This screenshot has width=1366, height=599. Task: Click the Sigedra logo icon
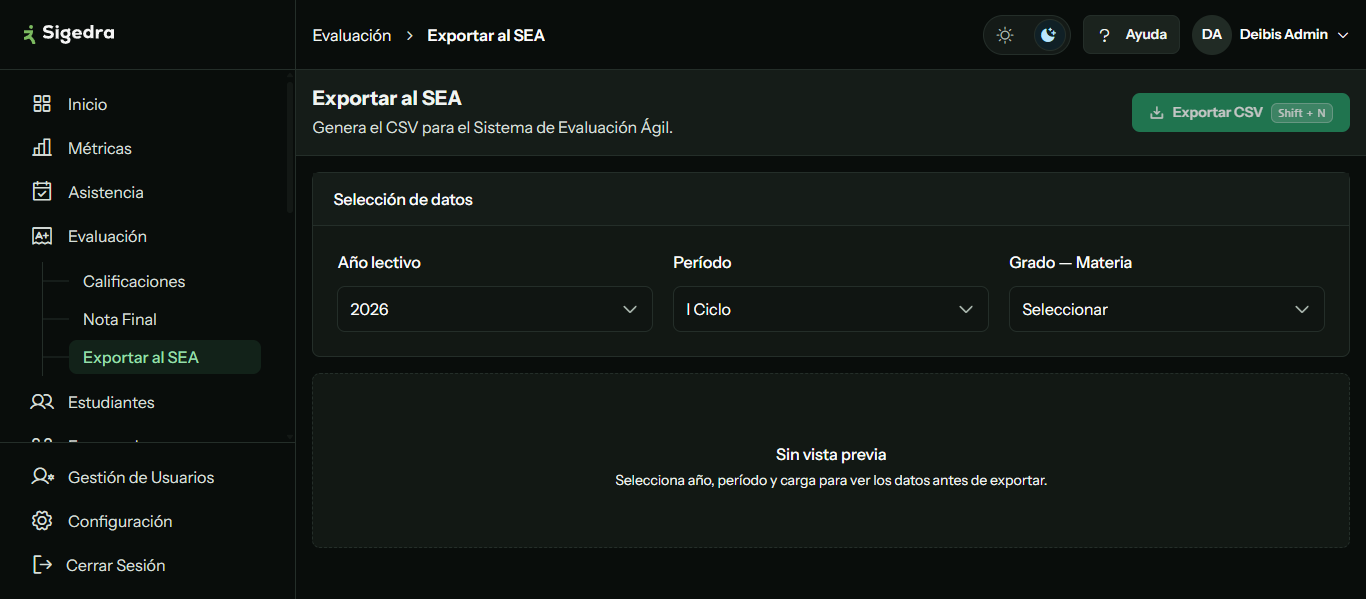pos(30,34)
